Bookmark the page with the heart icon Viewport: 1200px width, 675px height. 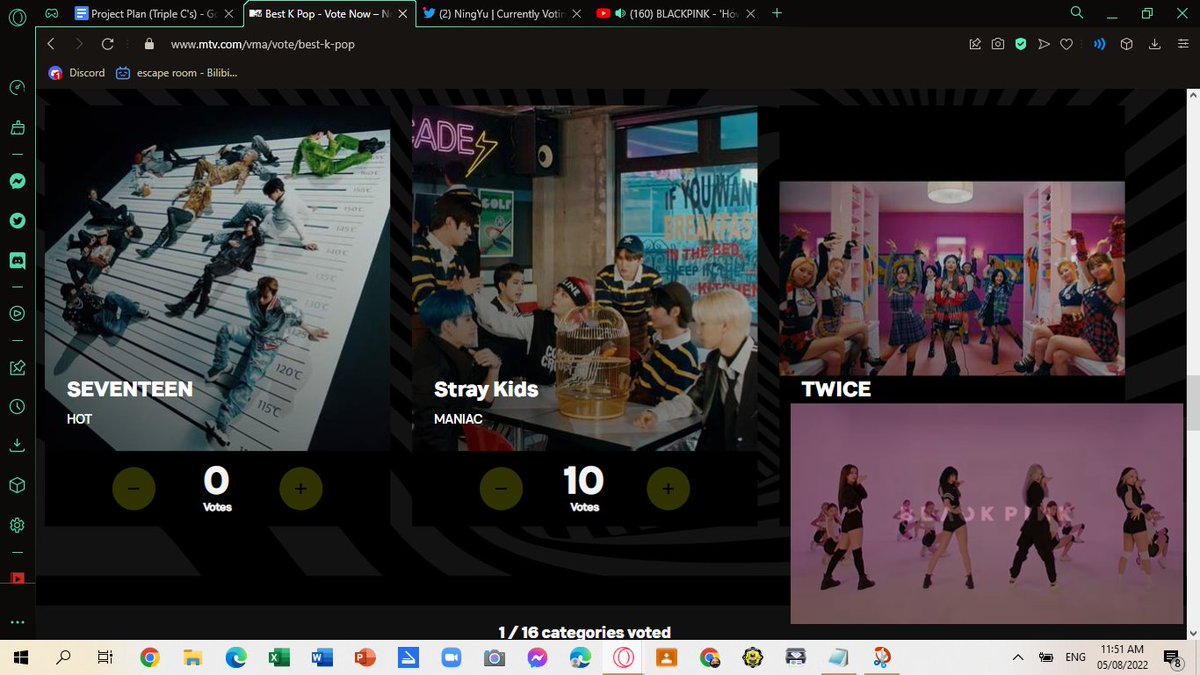click(x=1067, y=44)
